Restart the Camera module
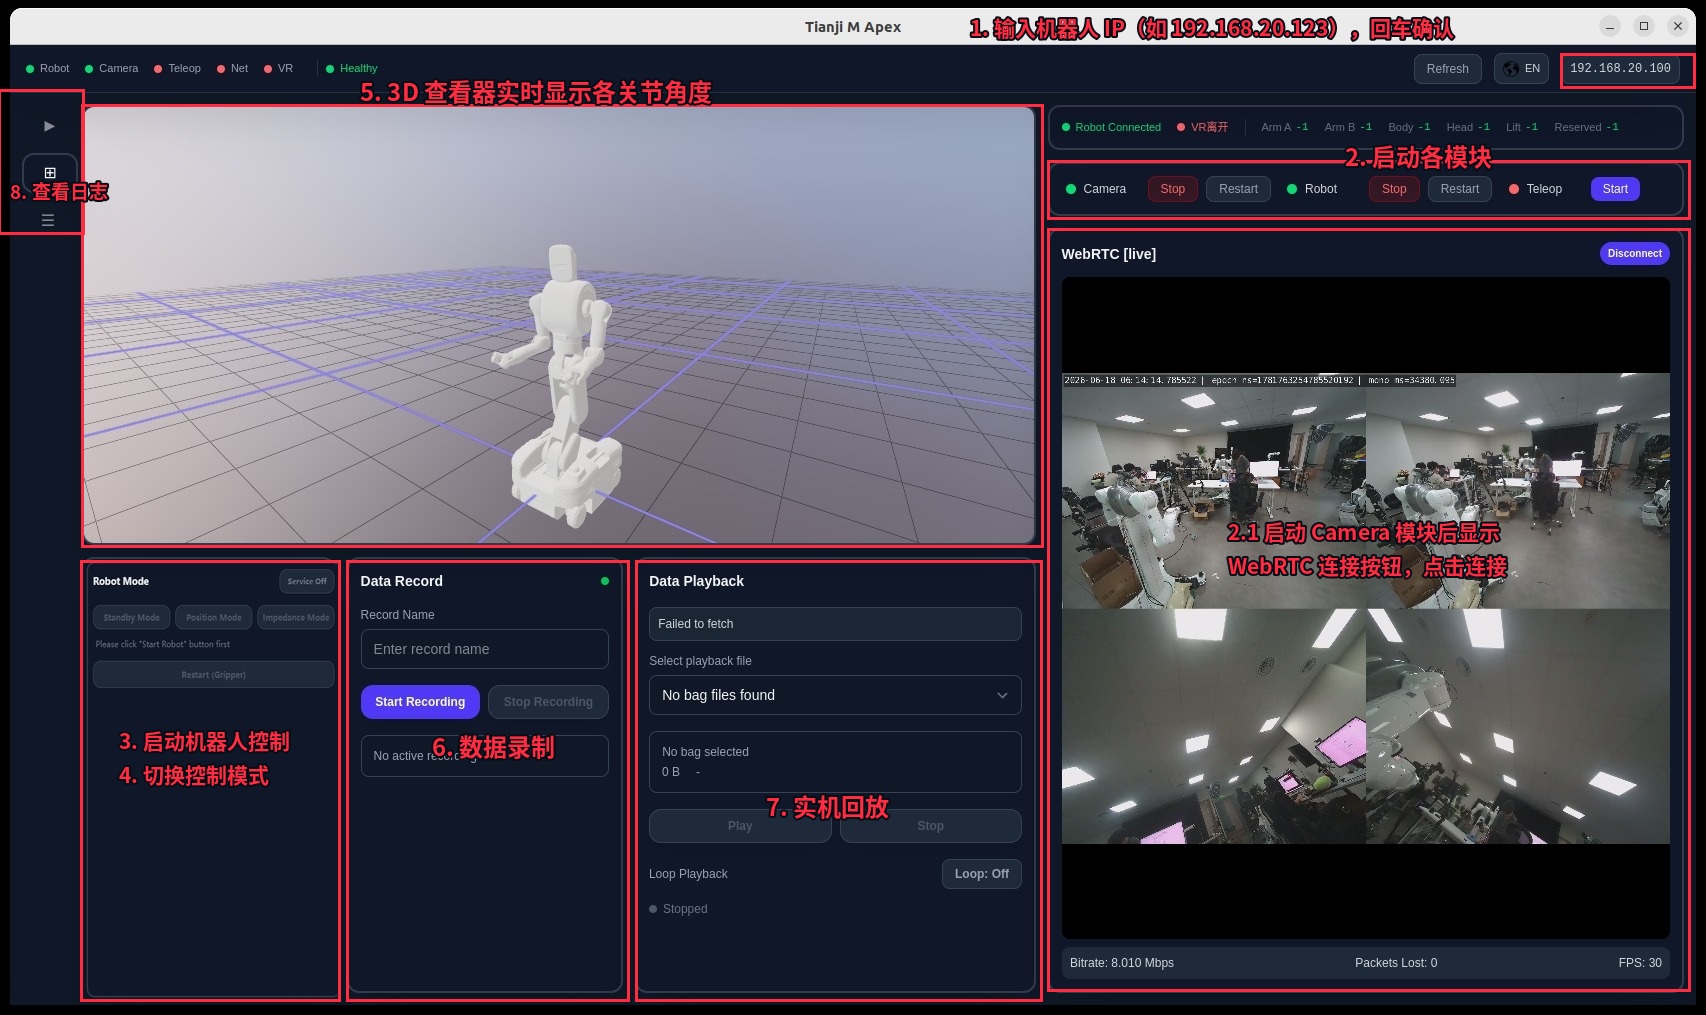 click(x=1238, y=189)
